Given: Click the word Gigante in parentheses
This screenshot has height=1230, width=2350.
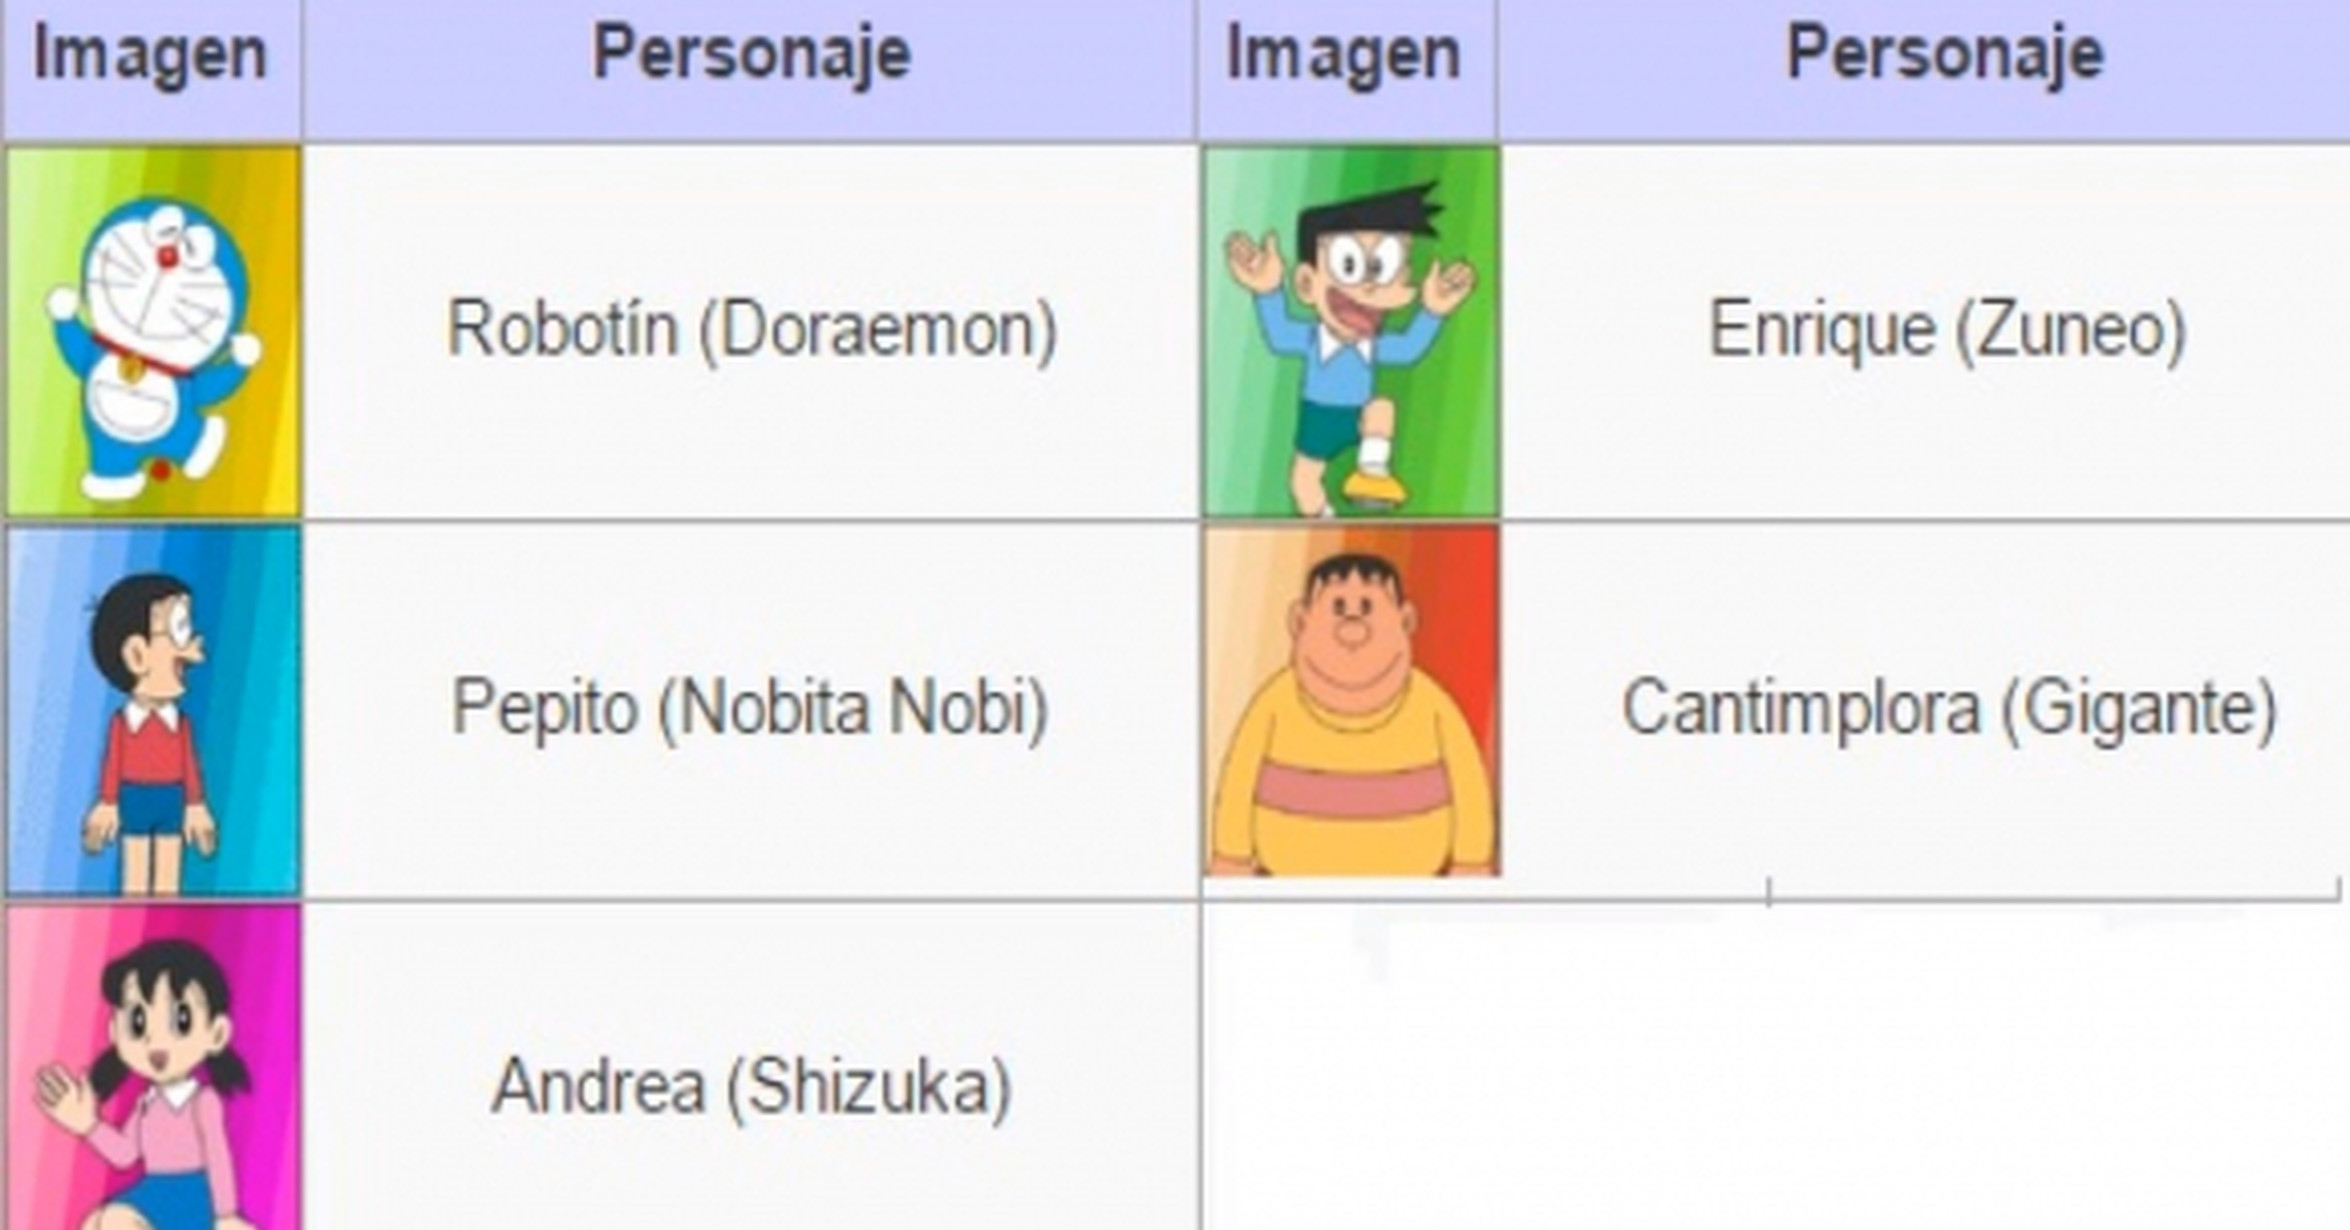Looking at the screenshot, I should (x=2139, y=708).
